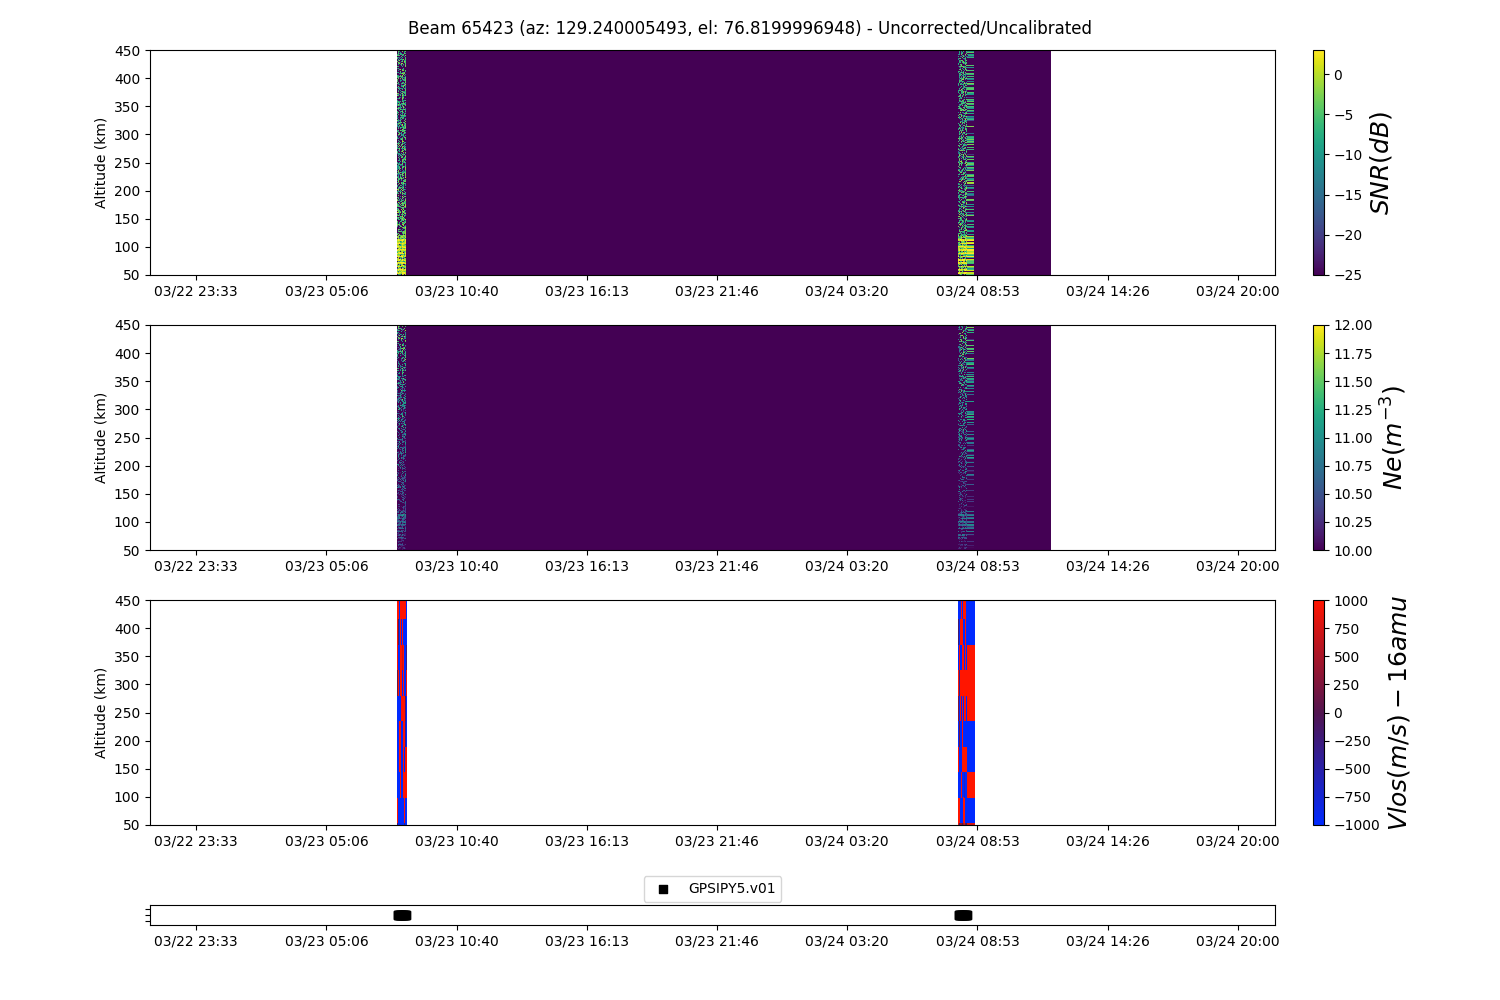Click the SNR(dB) colorbar gradient

coord(1318,162)
